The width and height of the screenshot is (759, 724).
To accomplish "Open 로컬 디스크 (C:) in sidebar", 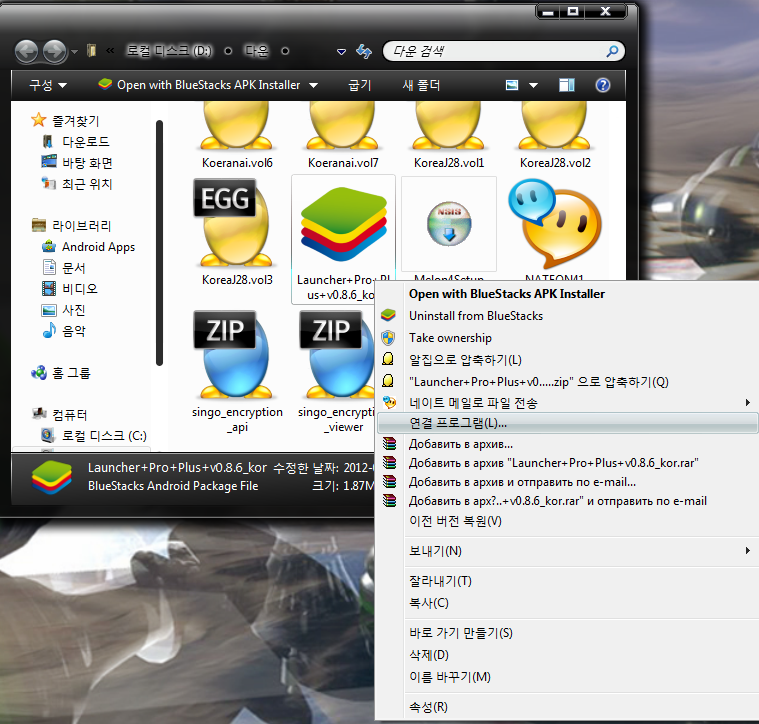I will click(94, 436).
